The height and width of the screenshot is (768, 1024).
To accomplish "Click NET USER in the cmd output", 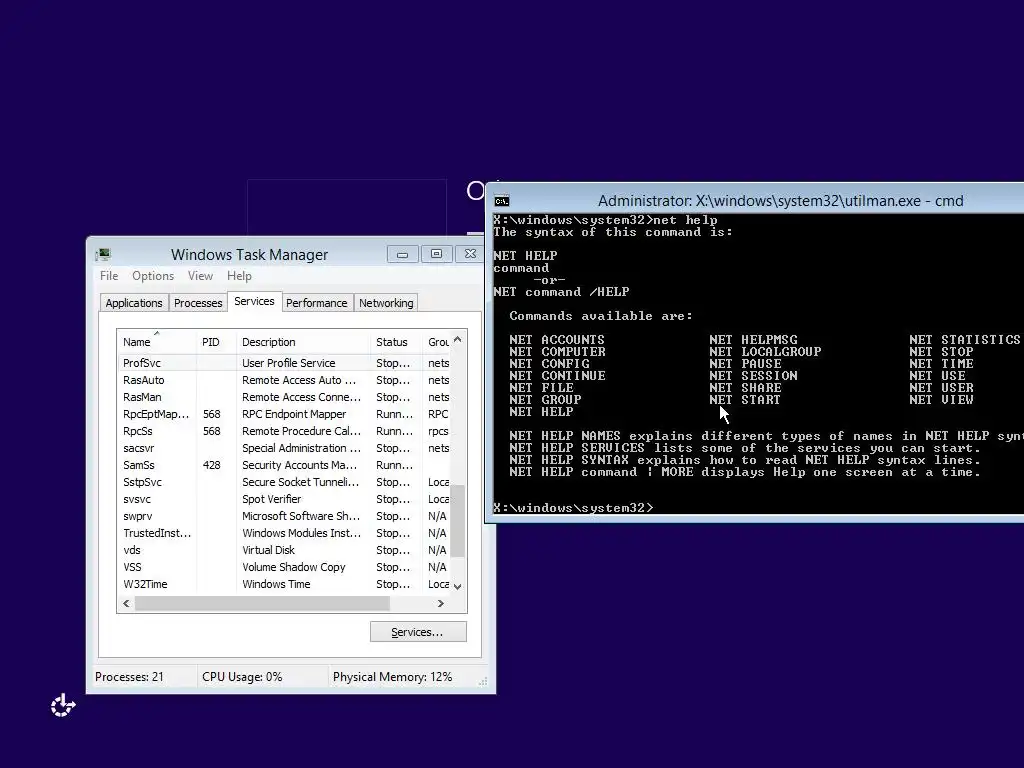I will [x=941, y=387].
